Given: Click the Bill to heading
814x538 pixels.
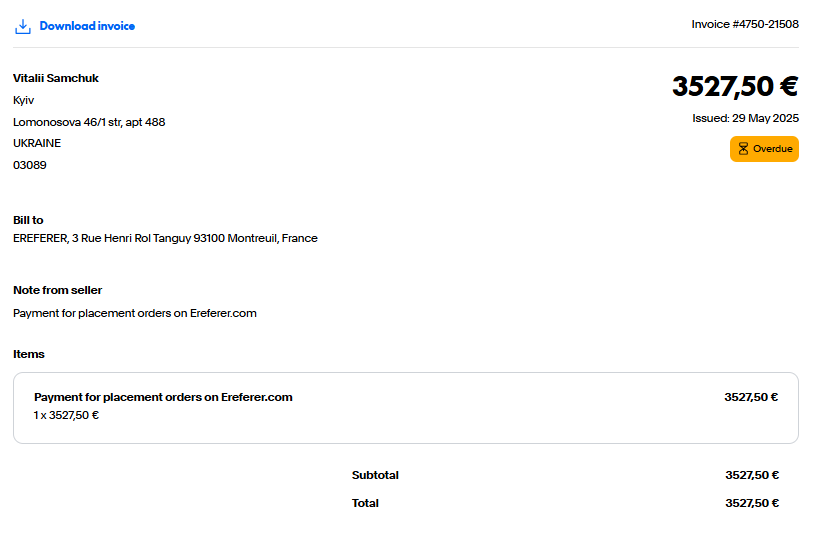Looking at the screenshot, I should coord(28,220).
